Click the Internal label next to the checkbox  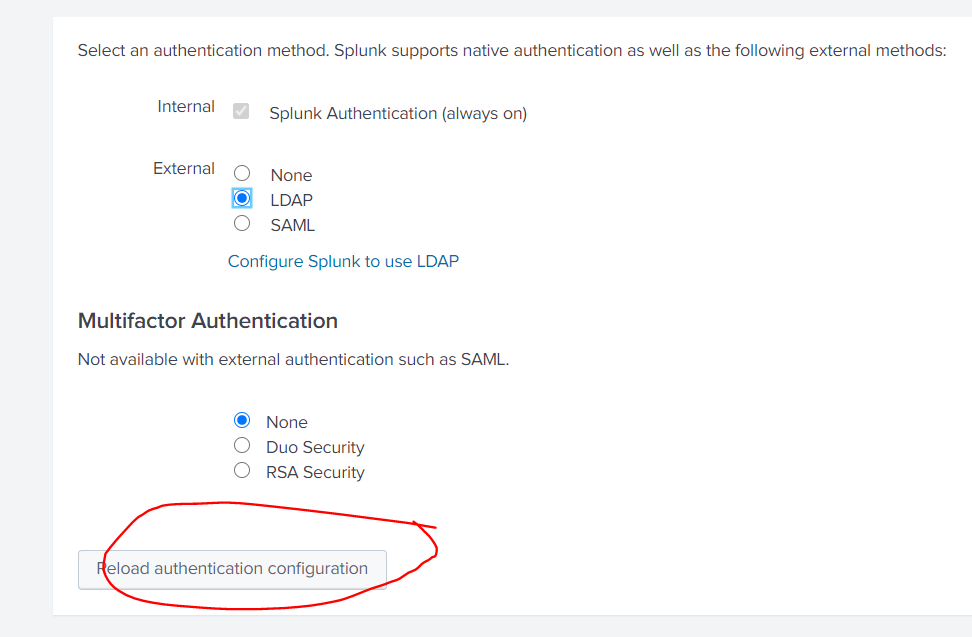tap(186, 106)
